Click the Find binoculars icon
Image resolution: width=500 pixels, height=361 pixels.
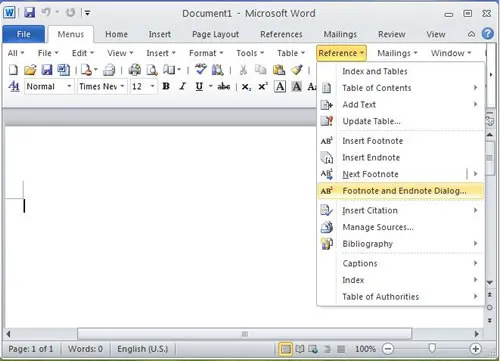point(218,70)
